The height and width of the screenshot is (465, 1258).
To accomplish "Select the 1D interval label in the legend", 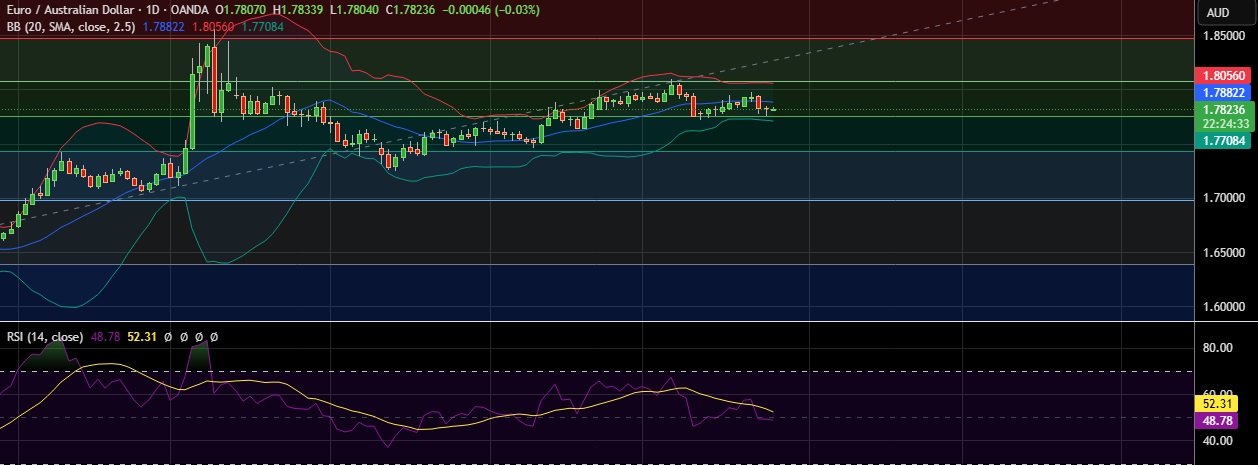I will (x=158, y=10).
